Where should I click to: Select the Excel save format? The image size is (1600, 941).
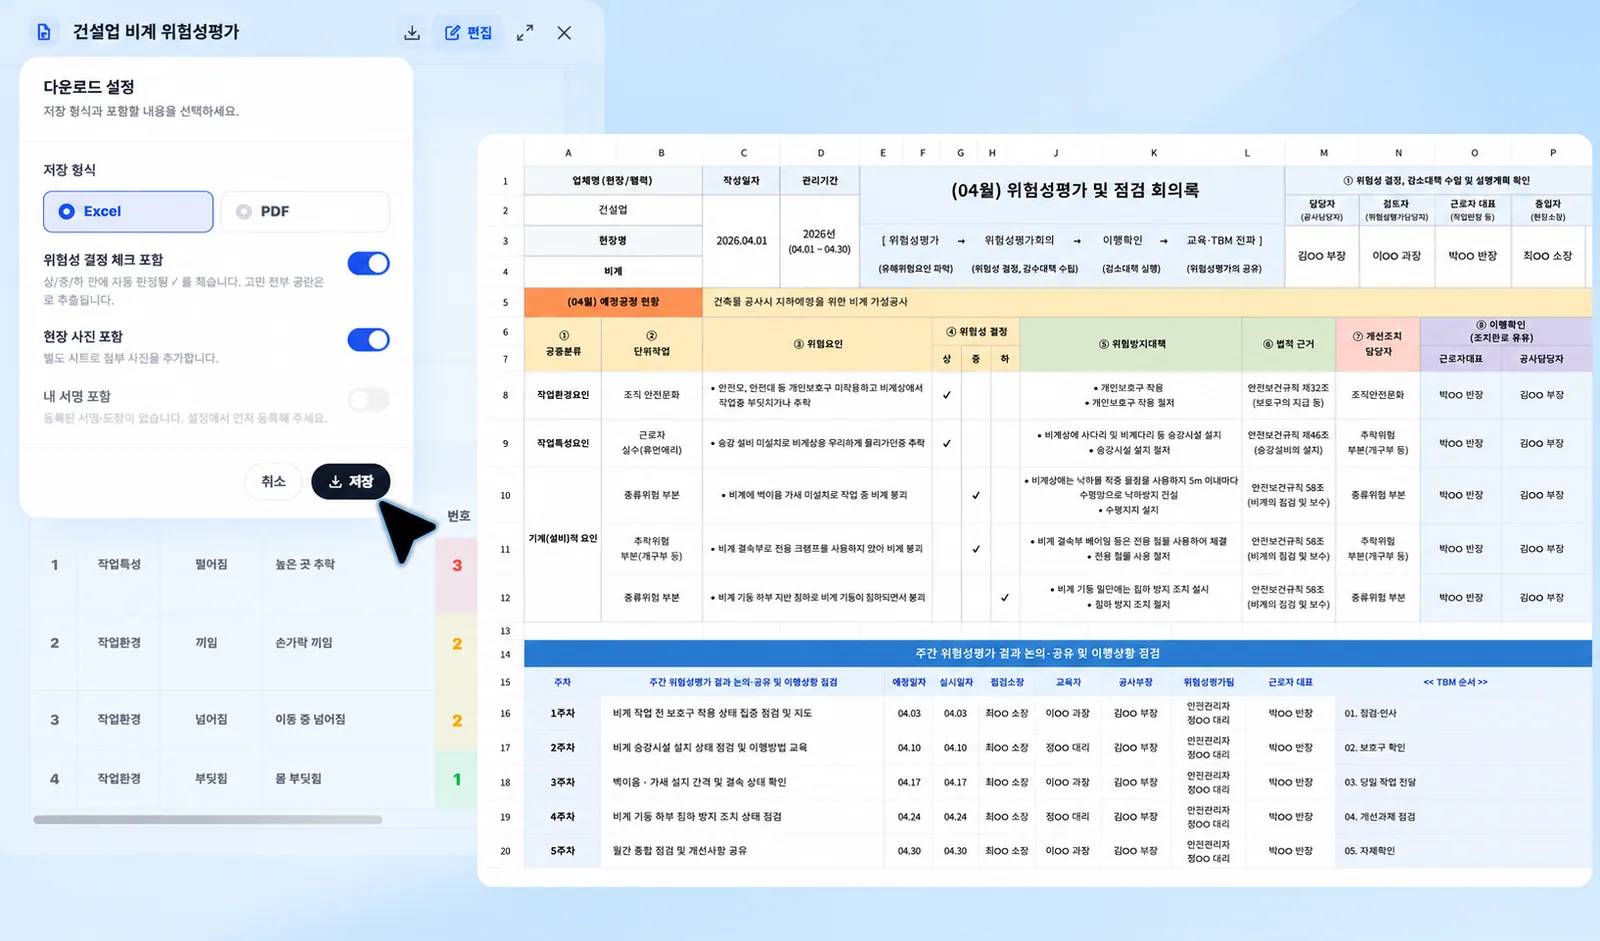128,211
